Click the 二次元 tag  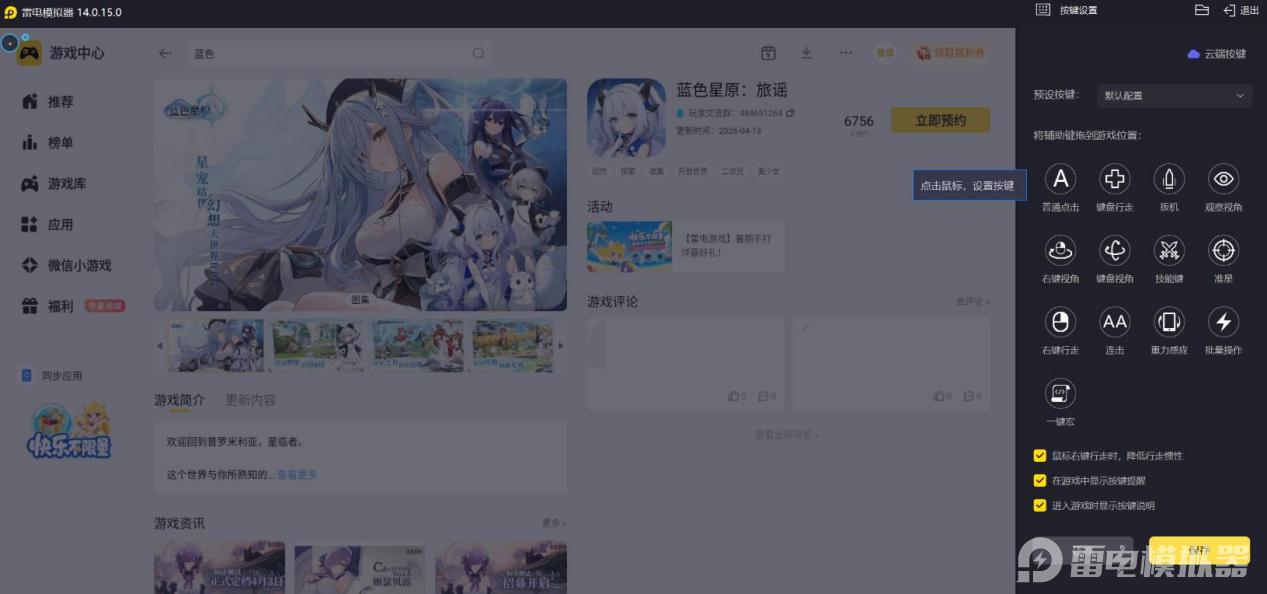point(732,171)
